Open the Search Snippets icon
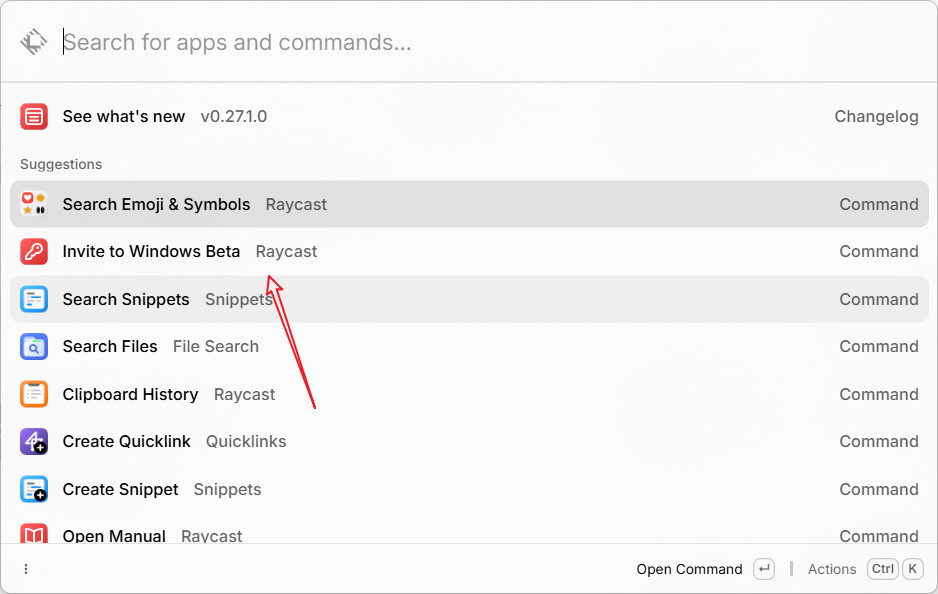This screenshot has width=938, height=594. click(34, 299)
